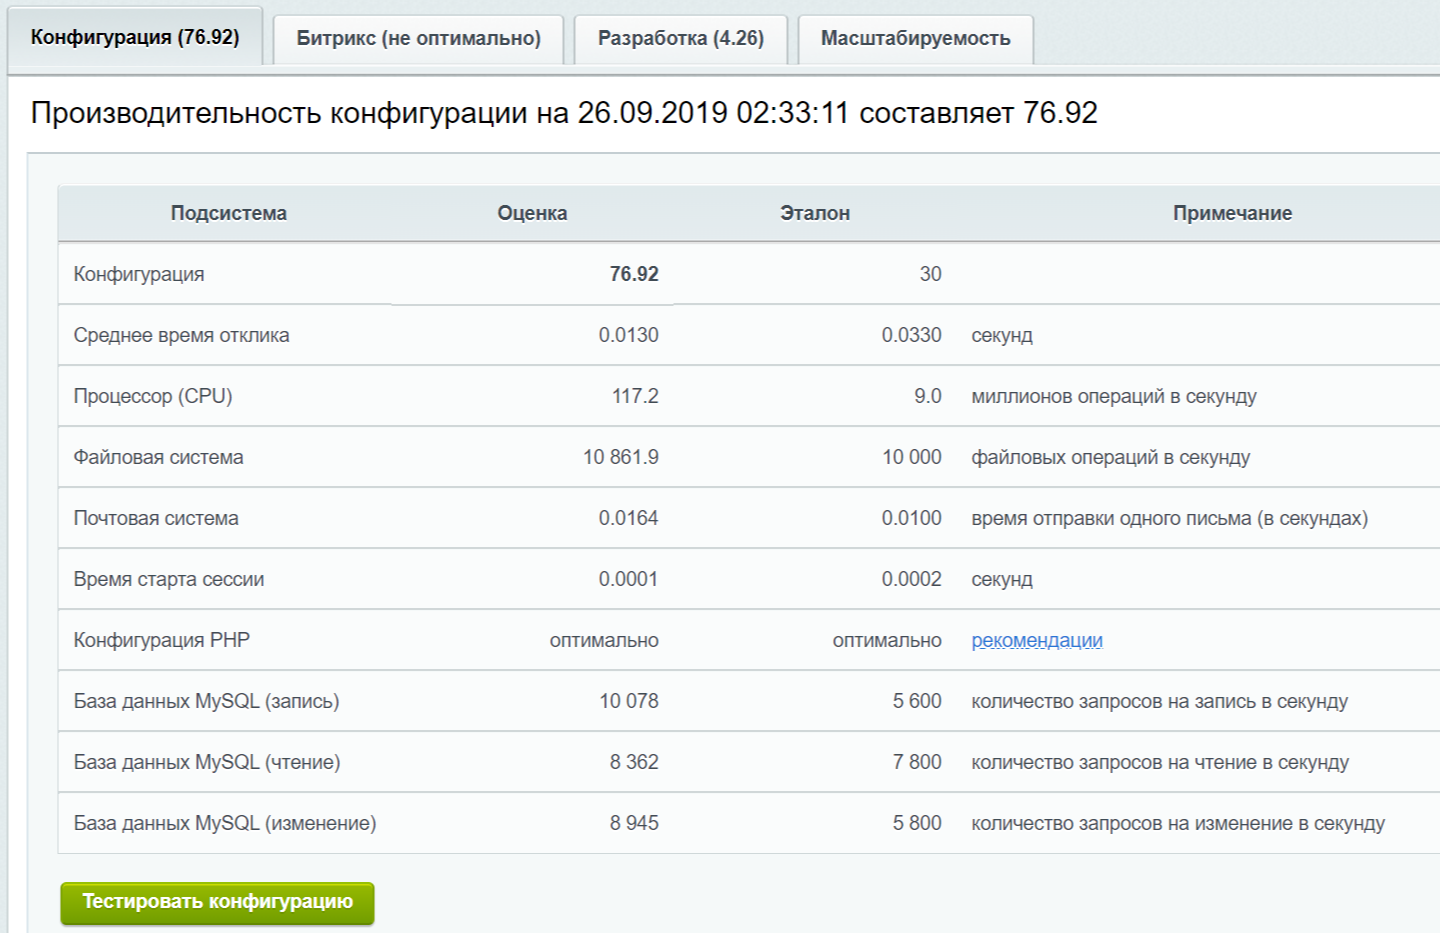The height and width of the screenshot is (933, 1440).
Task: Click the Время старта сессии row label
Action: [x=169, y=579]
